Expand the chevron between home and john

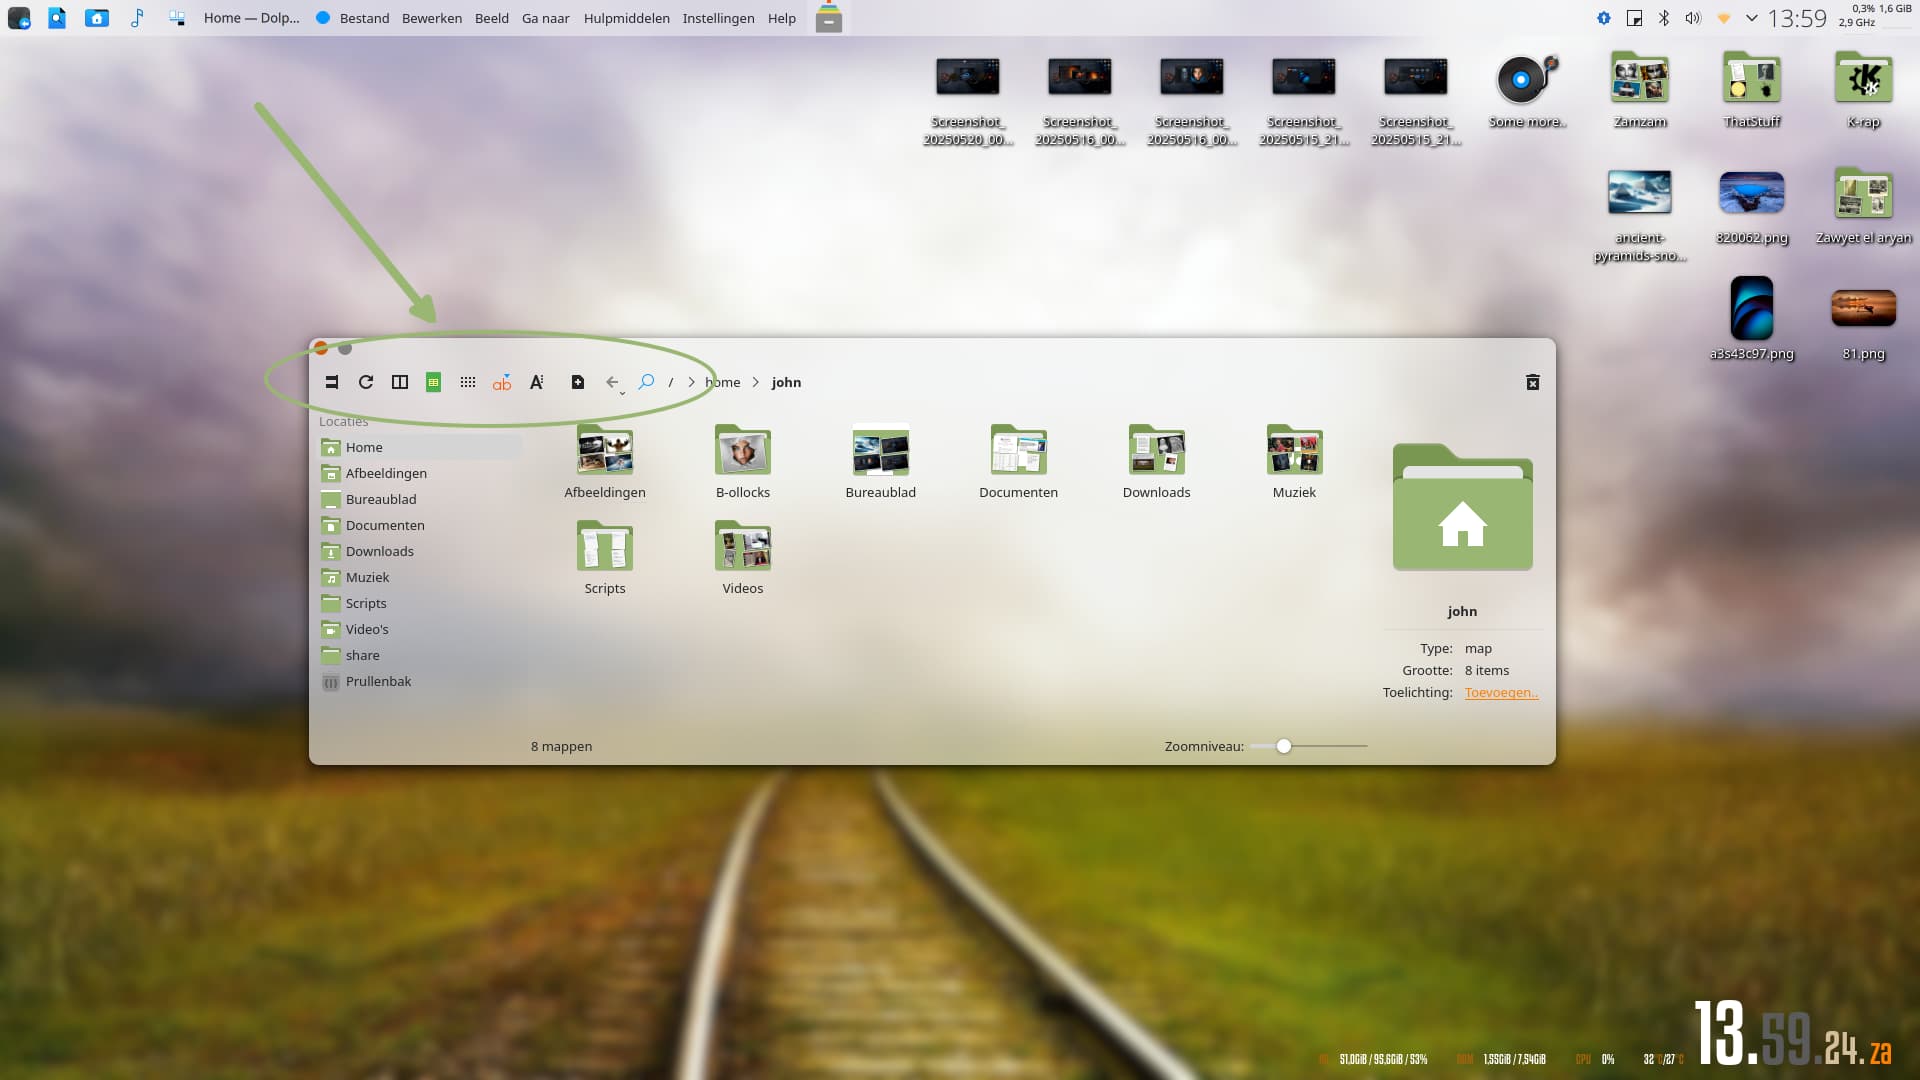click(x=756, y=382)
